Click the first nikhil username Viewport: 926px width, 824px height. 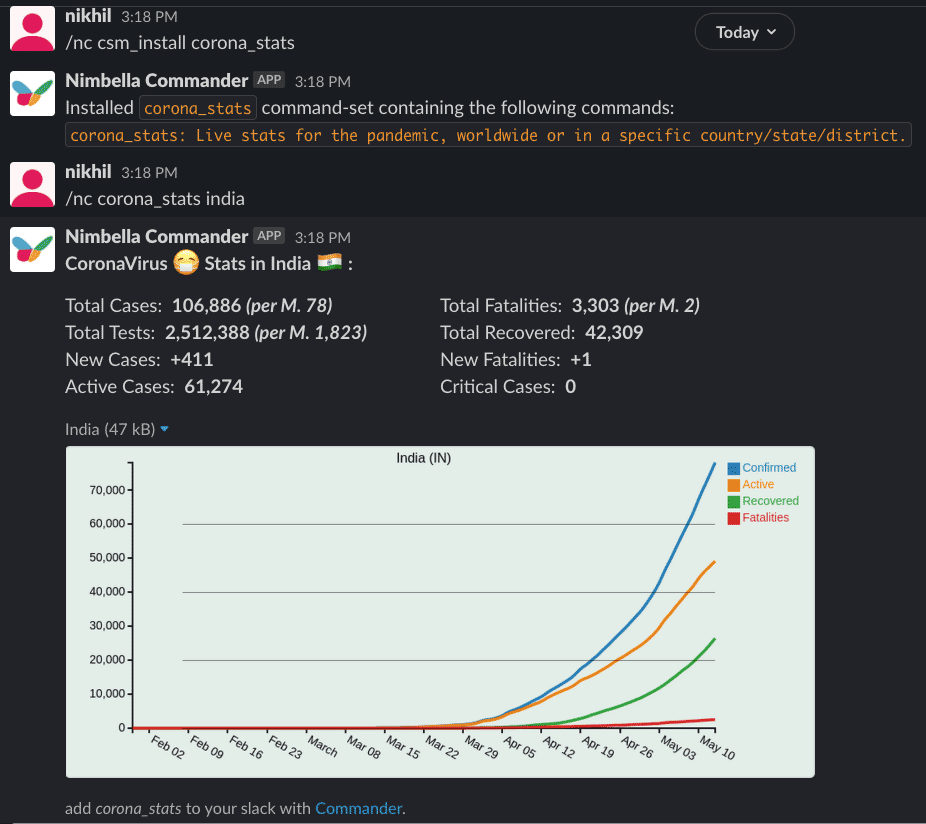[88, 17]
